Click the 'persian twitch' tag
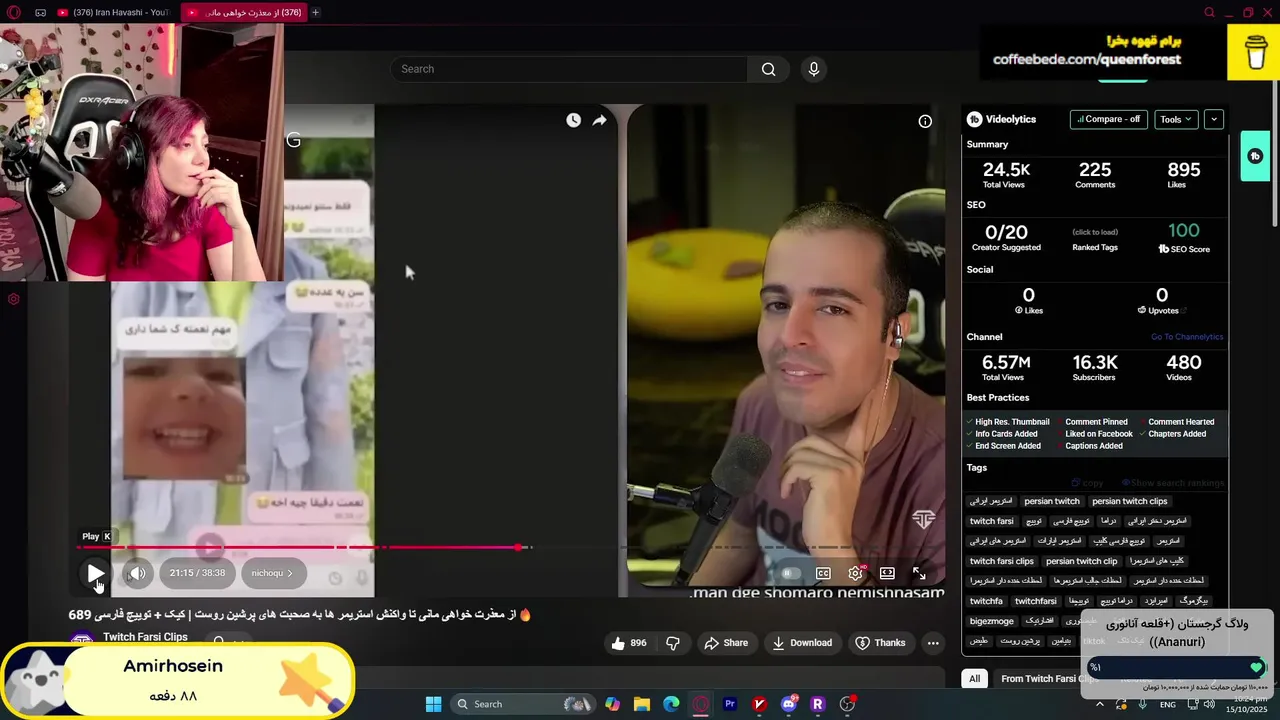 coord(1052,501)
